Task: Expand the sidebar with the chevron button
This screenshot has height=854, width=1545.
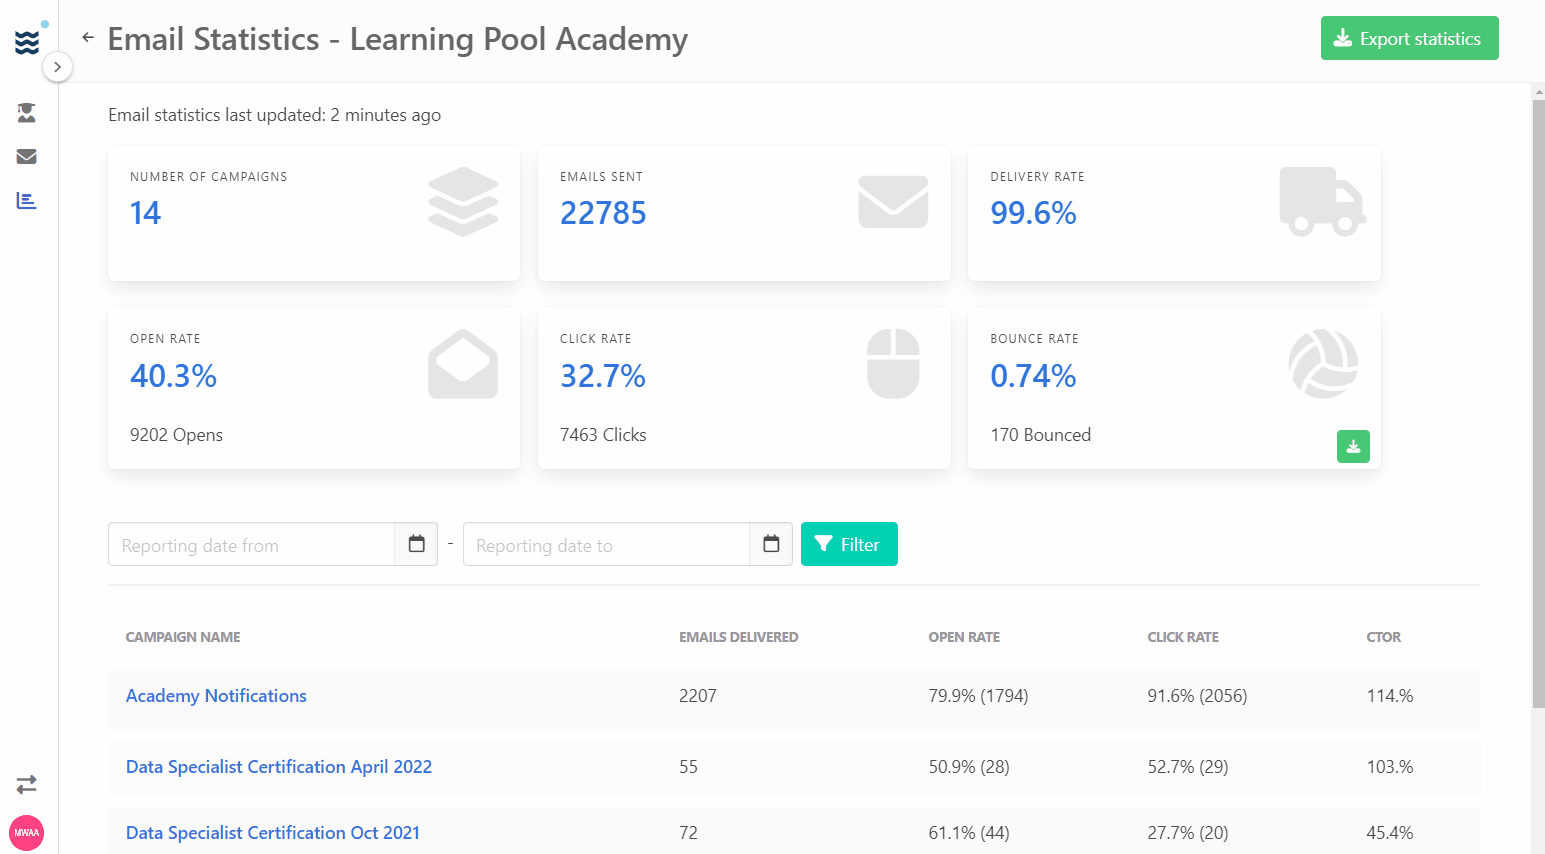Action: coord(58,67)
